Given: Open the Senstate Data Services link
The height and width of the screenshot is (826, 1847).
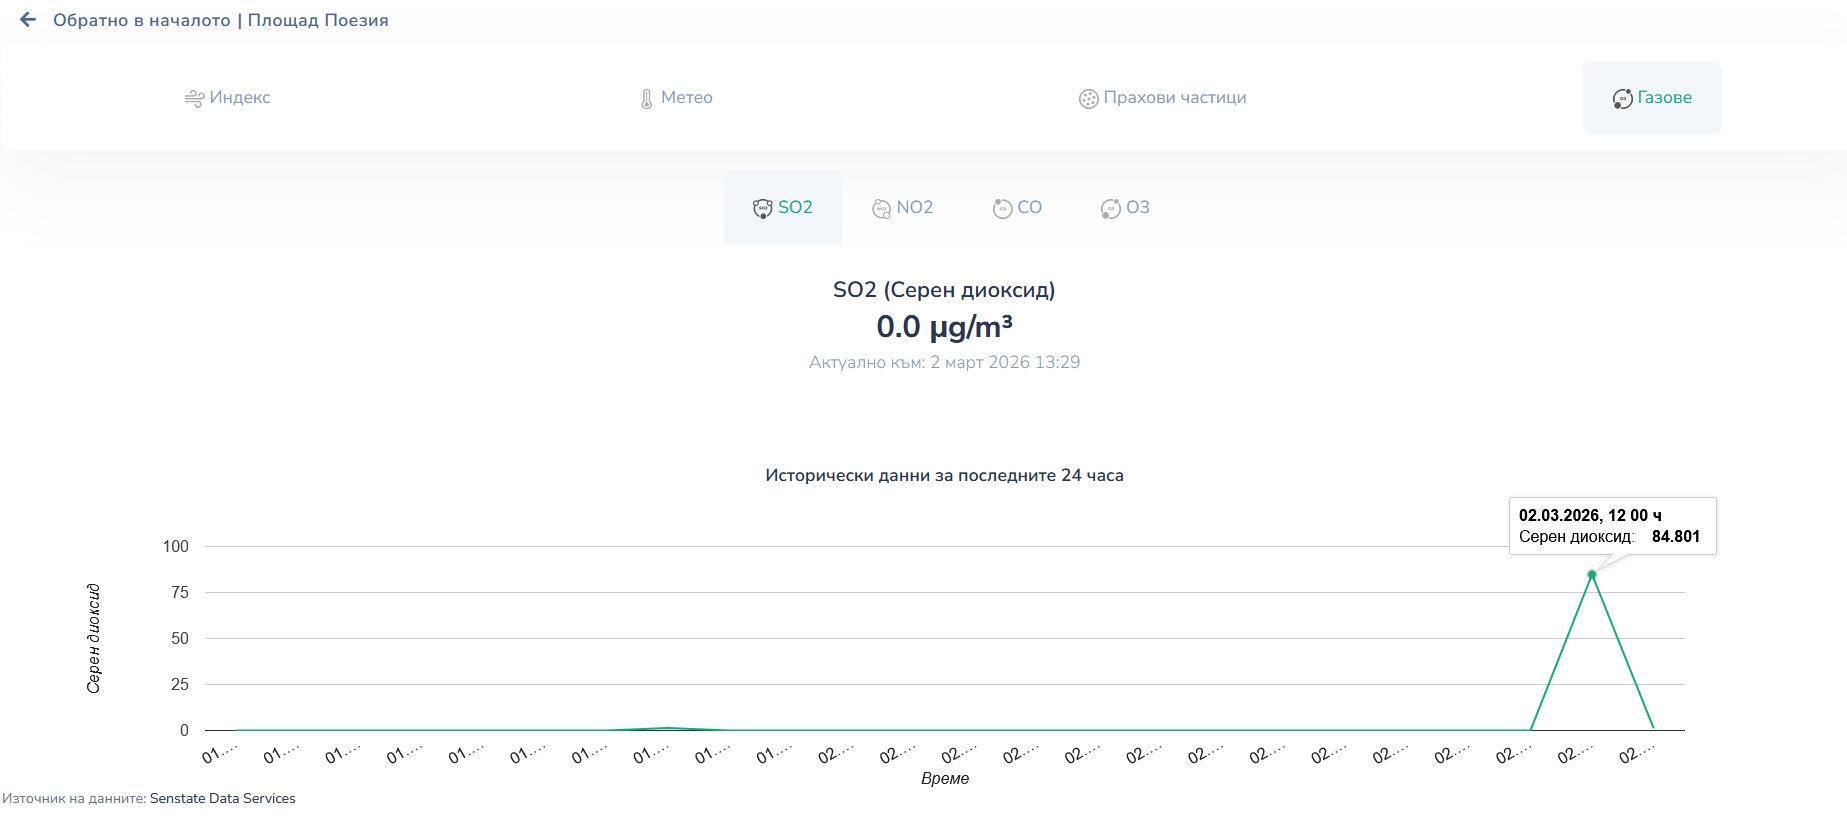Looking at the screenshot, I should (x=222, y=798).
